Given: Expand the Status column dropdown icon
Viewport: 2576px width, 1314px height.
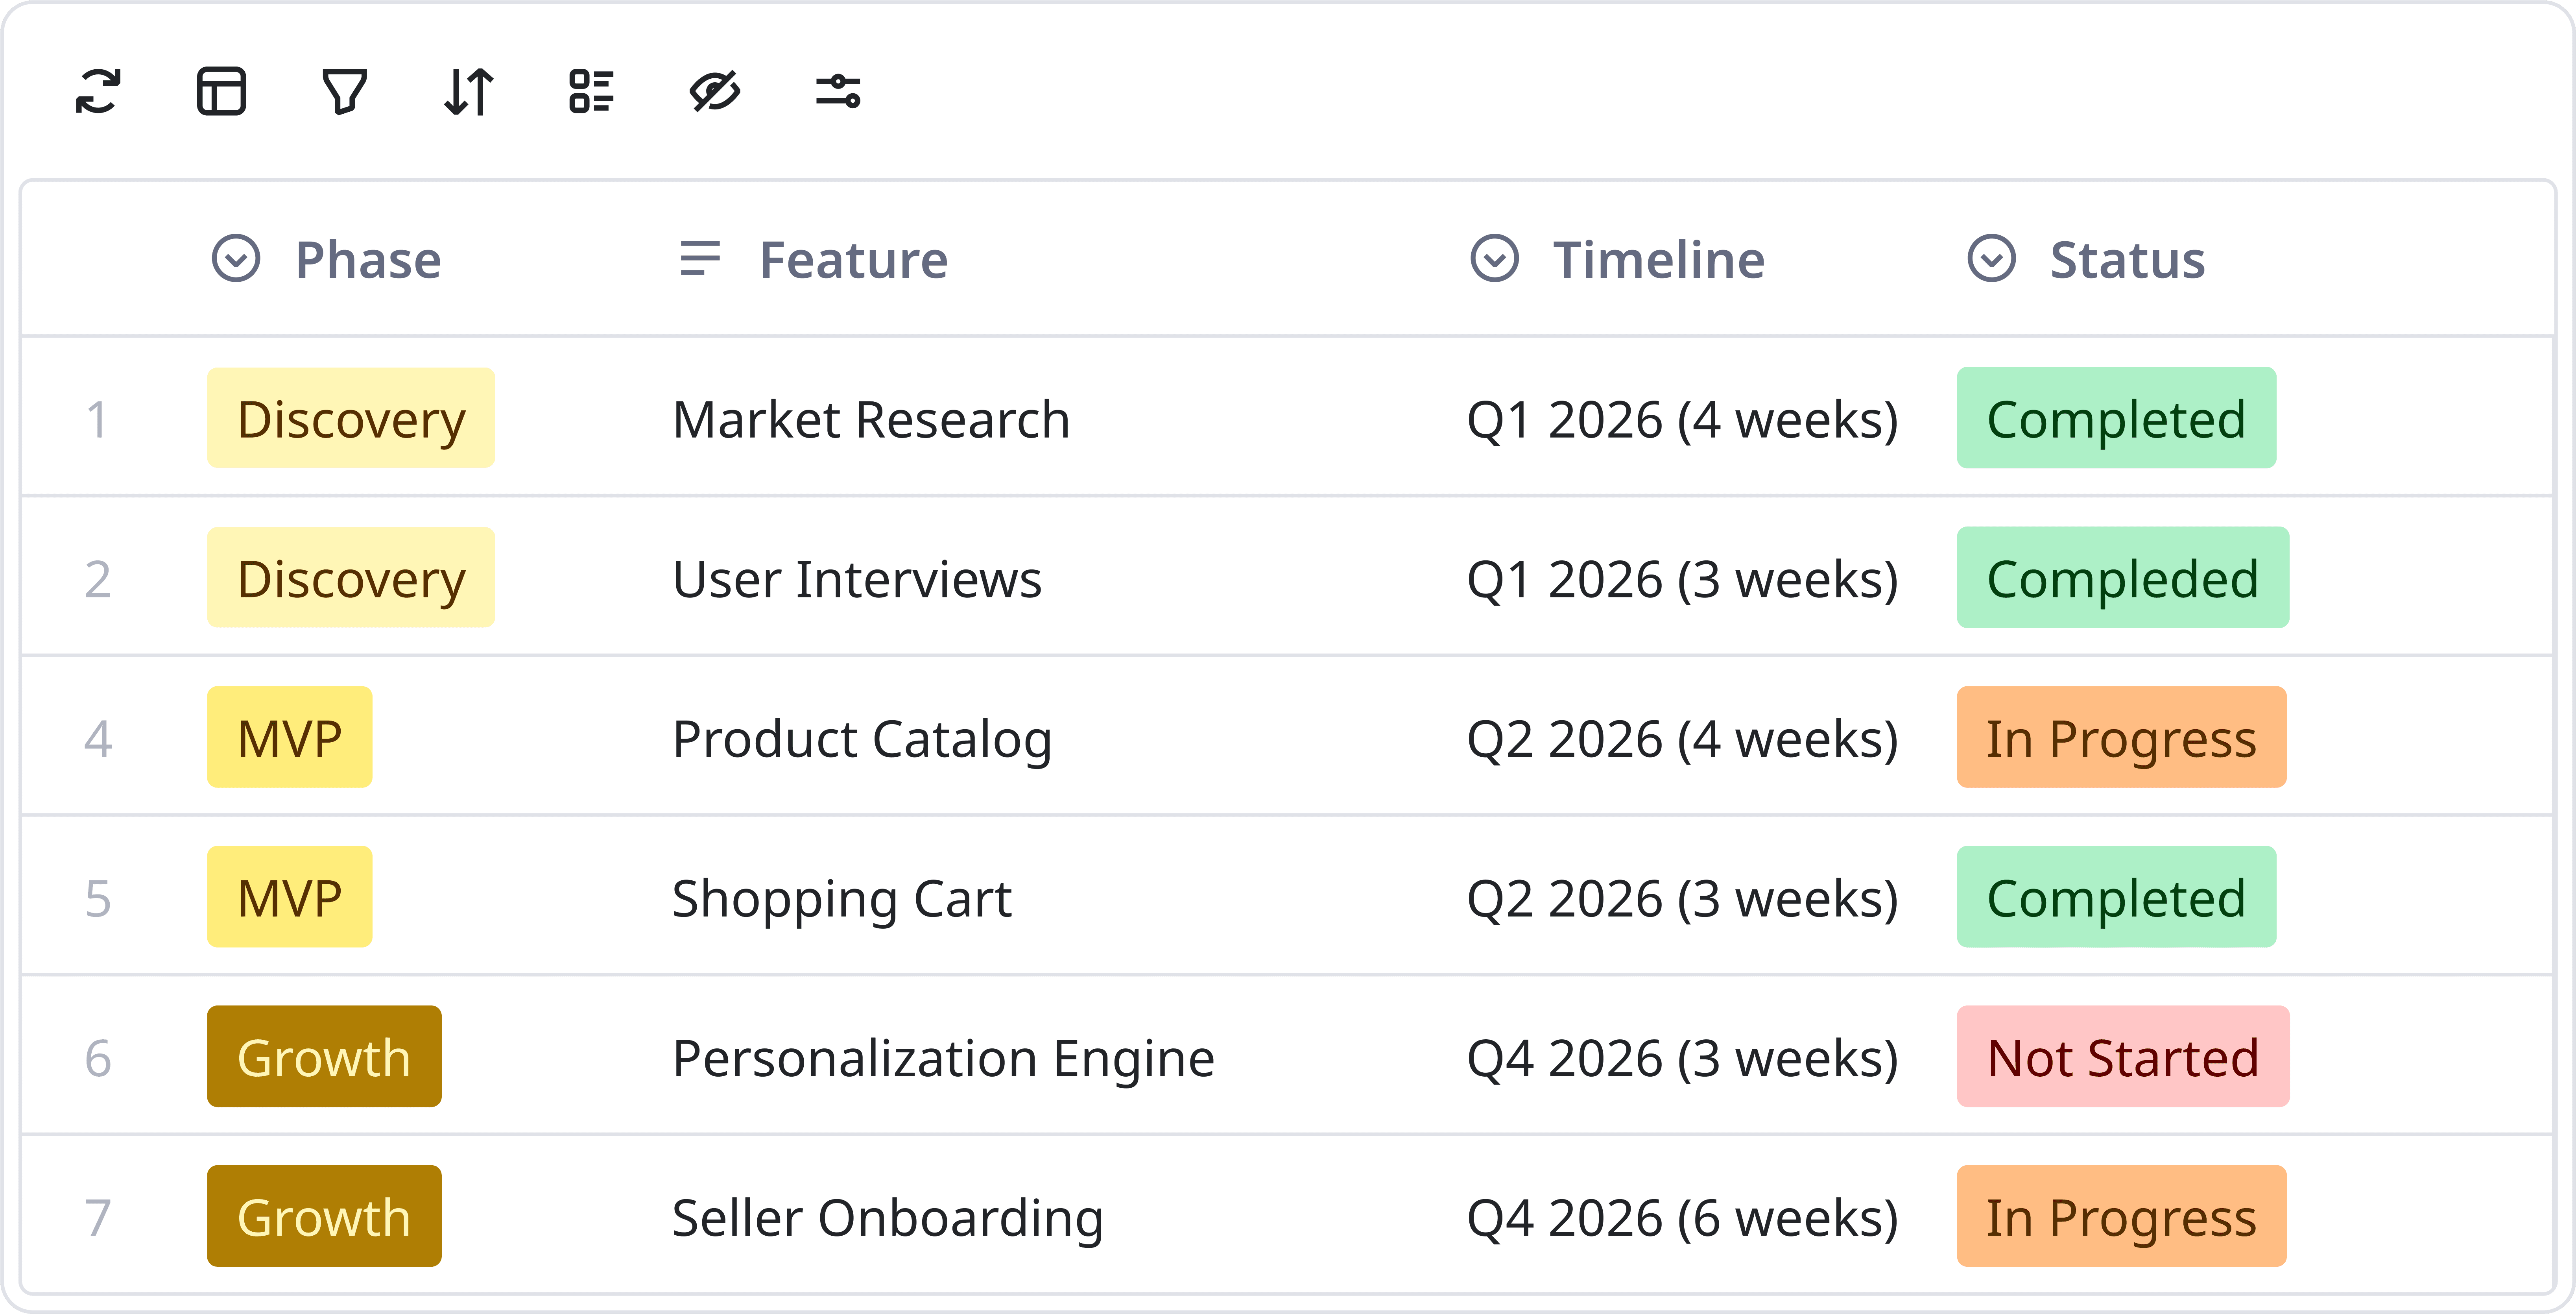Looking at the screenshot, I should click(x=1991, y=259).
